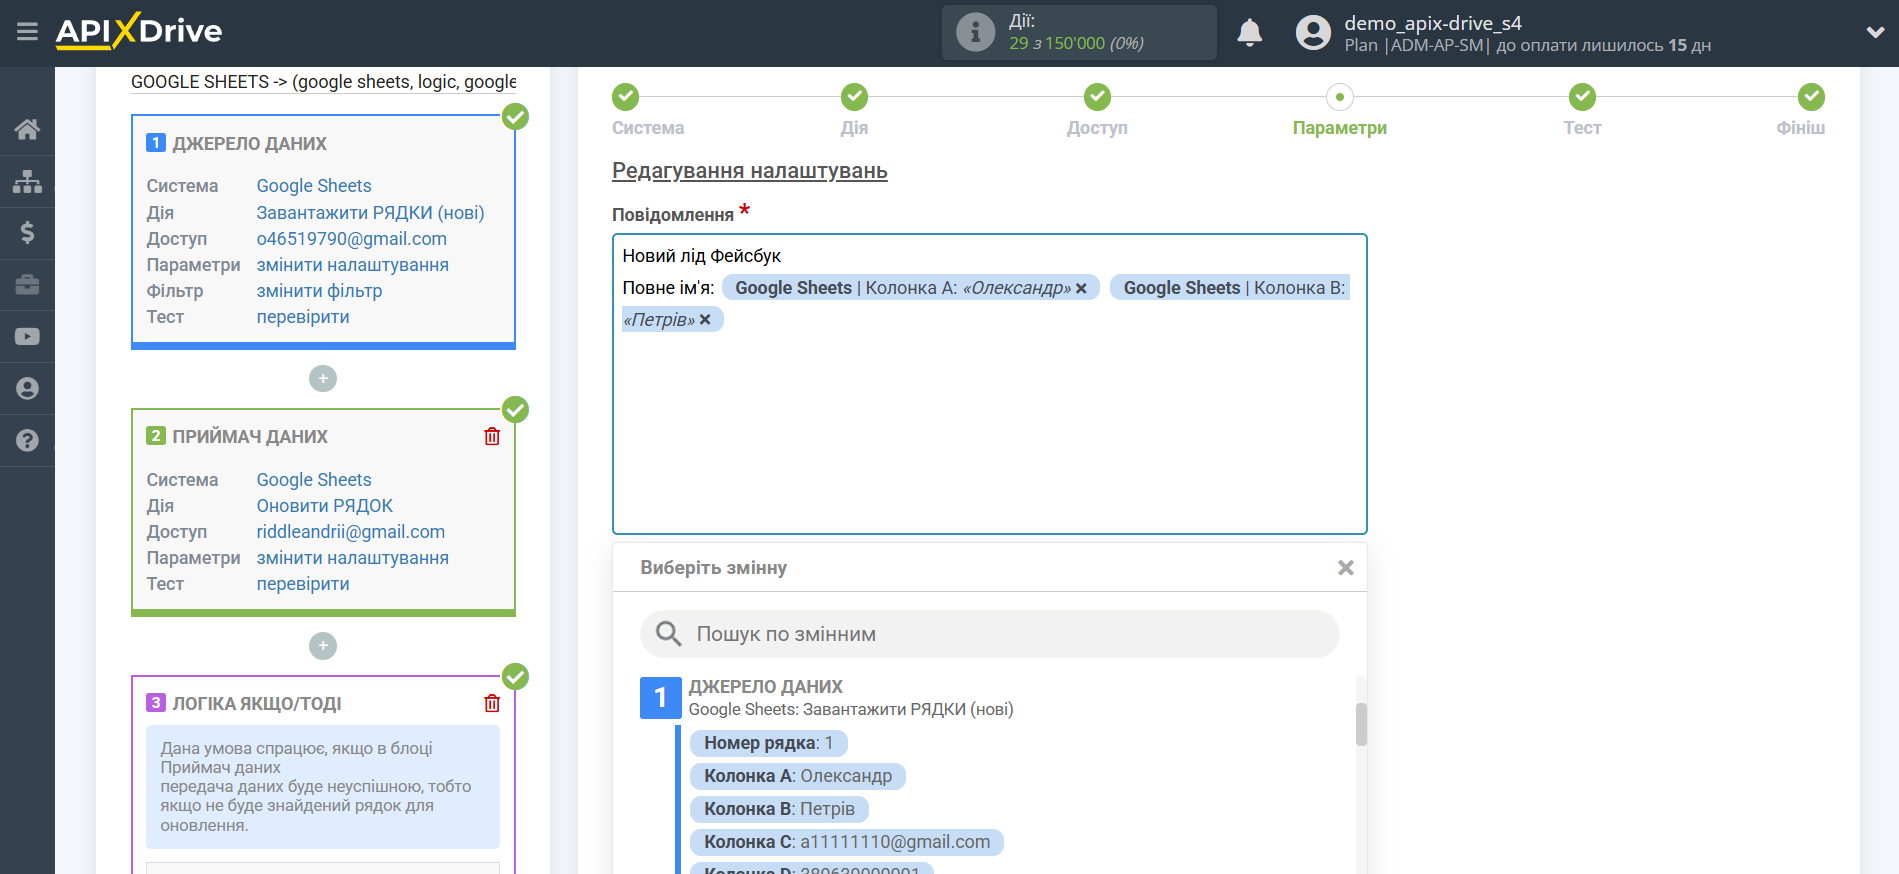Open the billing dollar sidebar icon
The image size is (1899, 874).
pos(27,233)
